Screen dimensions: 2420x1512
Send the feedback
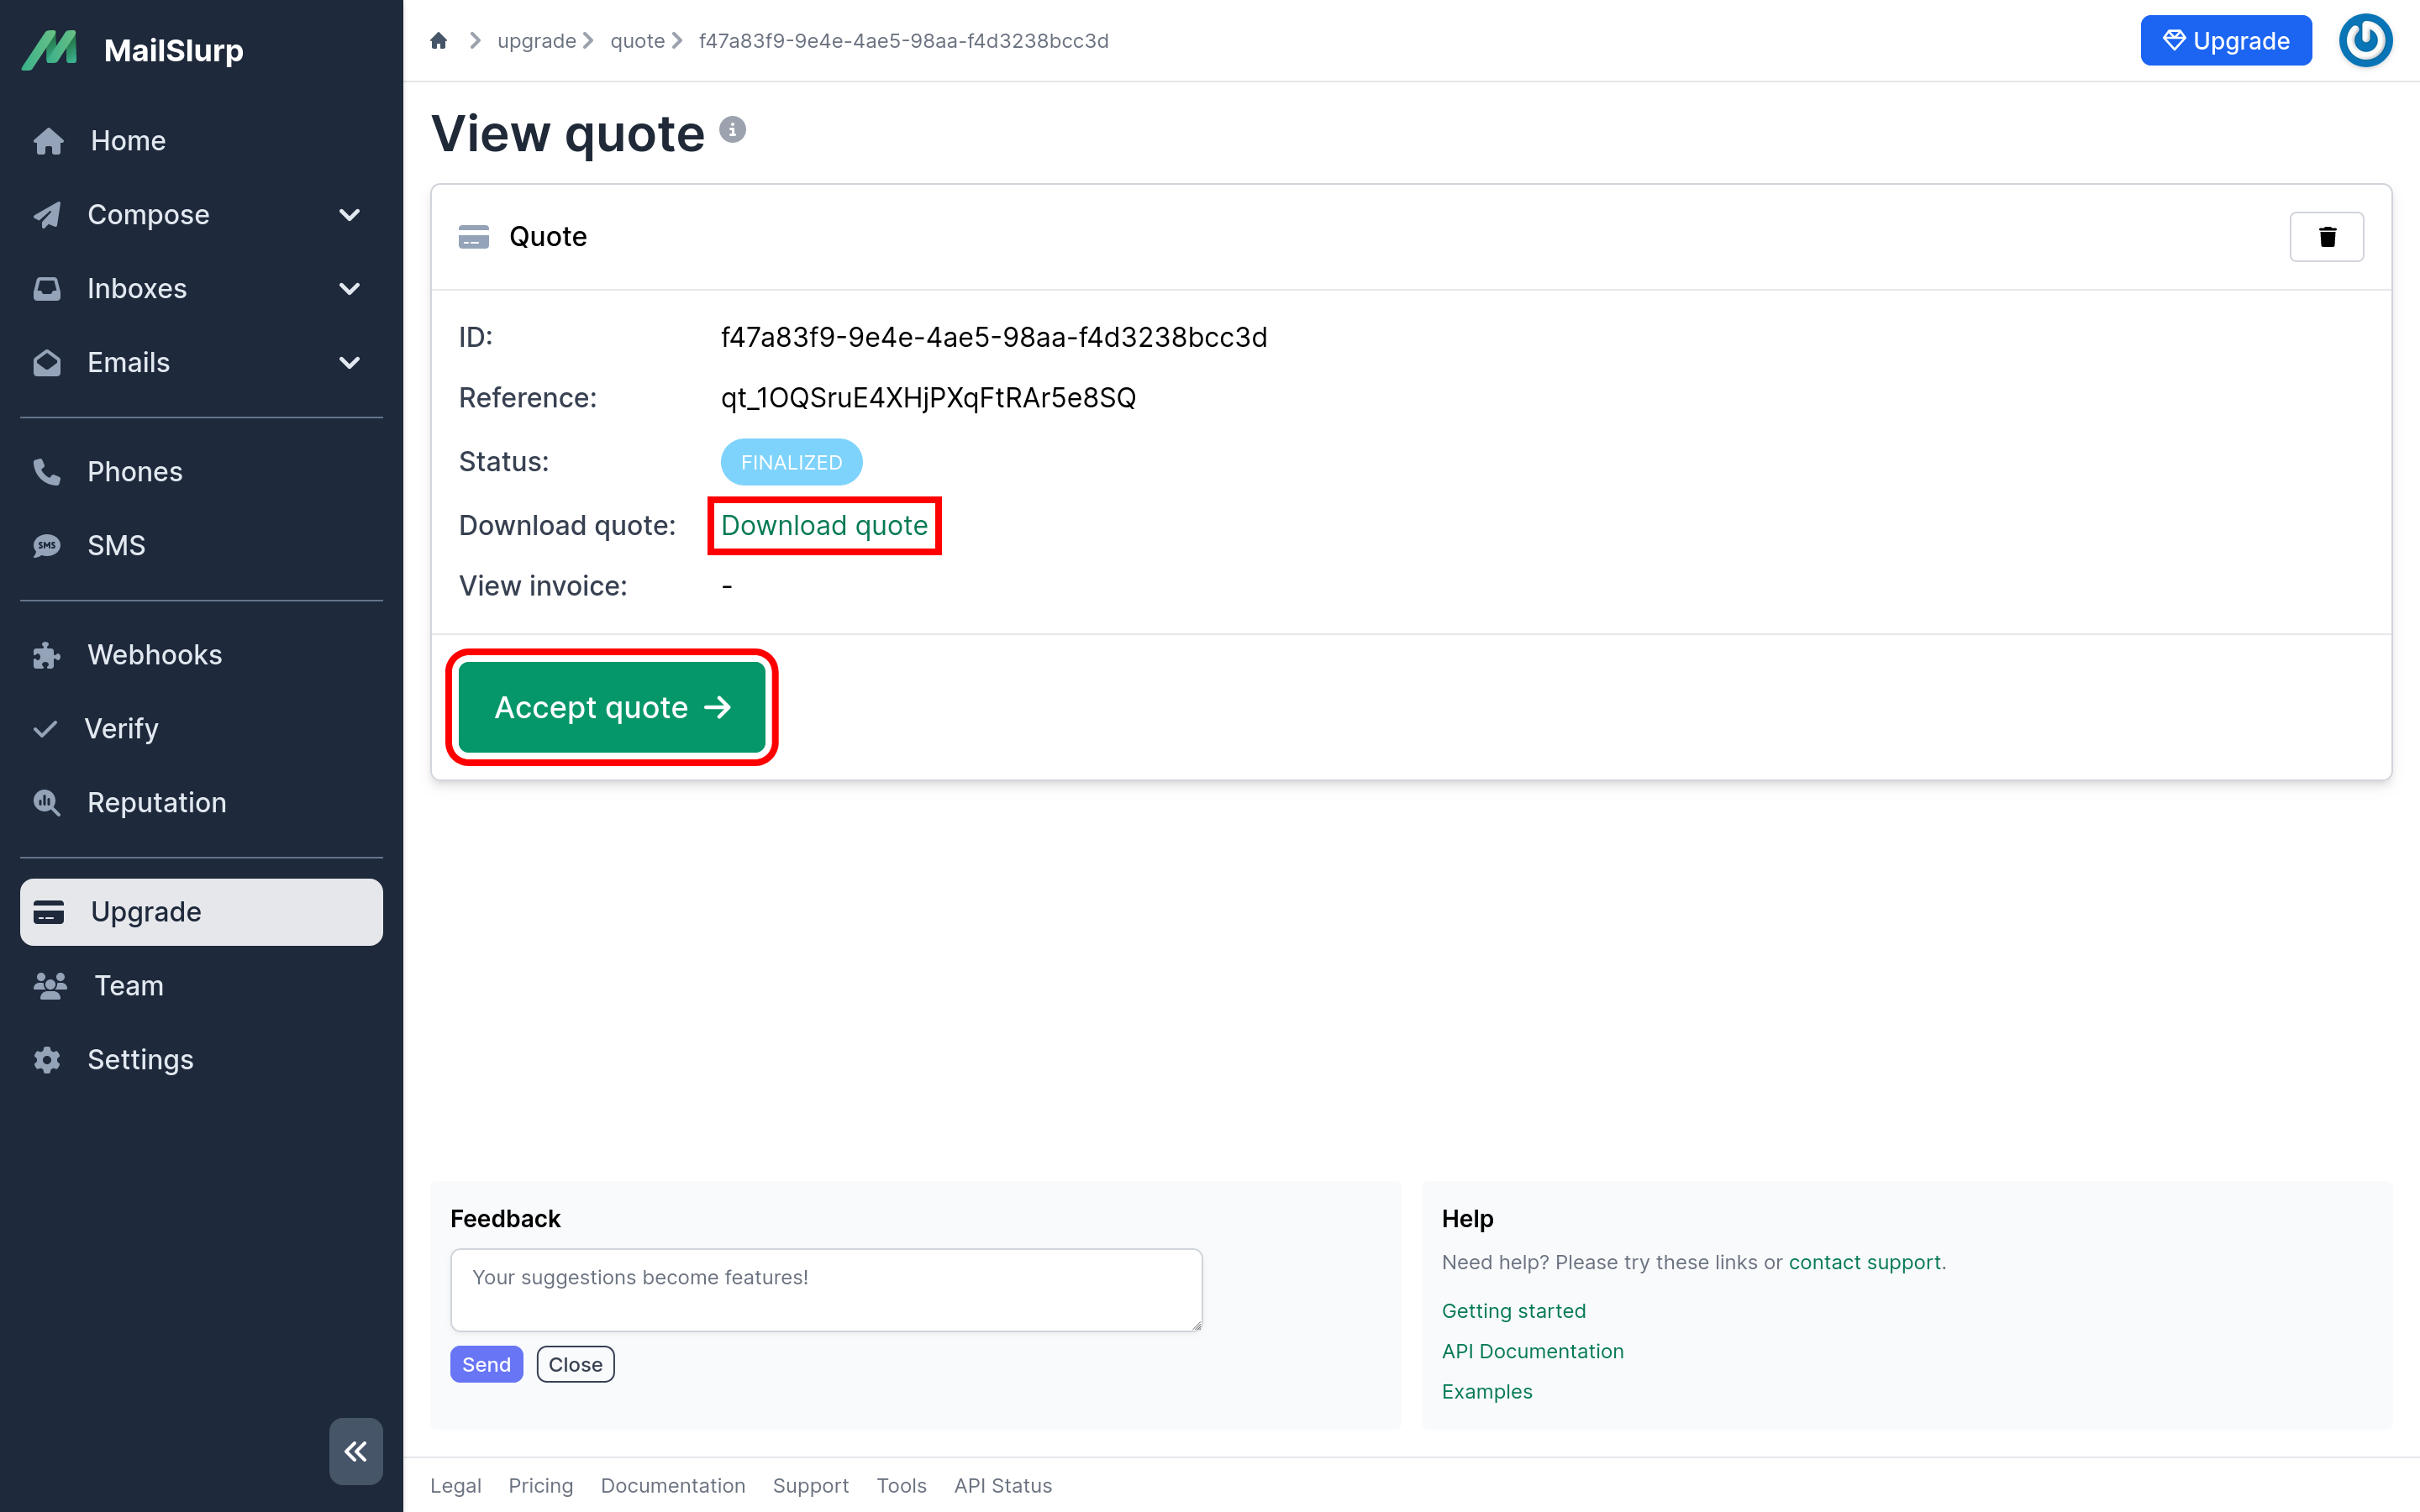pyautogui.click(x=486, y=1365)
